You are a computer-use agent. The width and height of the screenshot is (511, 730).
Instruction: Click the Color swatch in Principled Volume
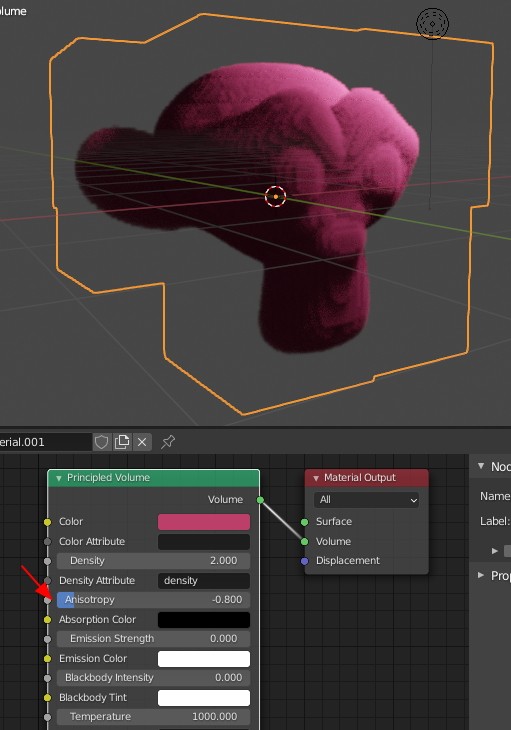204,522
